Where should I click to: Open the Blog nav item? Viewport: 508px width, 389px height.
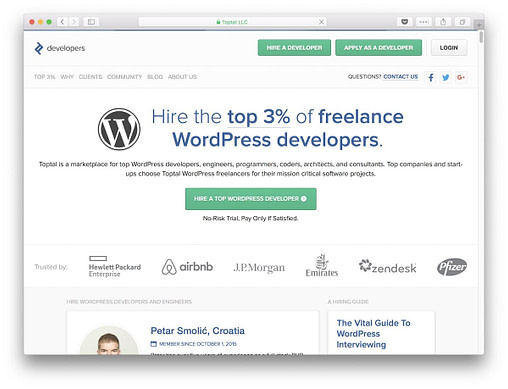155,77
